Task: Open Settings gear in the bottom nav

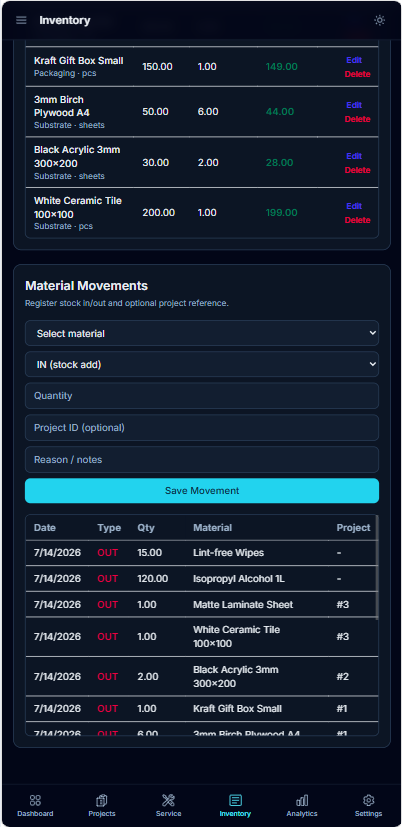Action: pyautogui.click(x=369, y=806)
